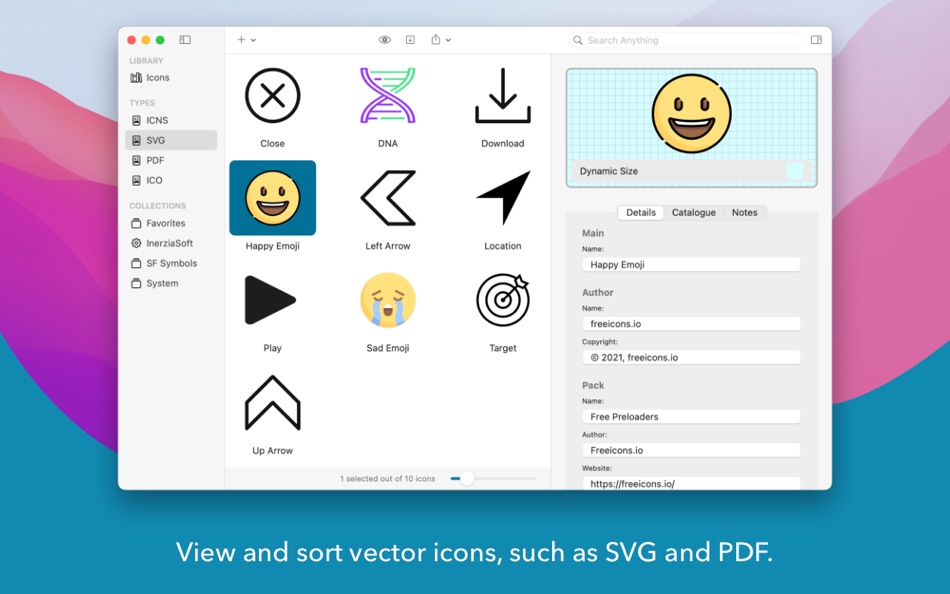
Task: Switch to the Details tab
Action: pyautogui.click(x=640, y=213)
